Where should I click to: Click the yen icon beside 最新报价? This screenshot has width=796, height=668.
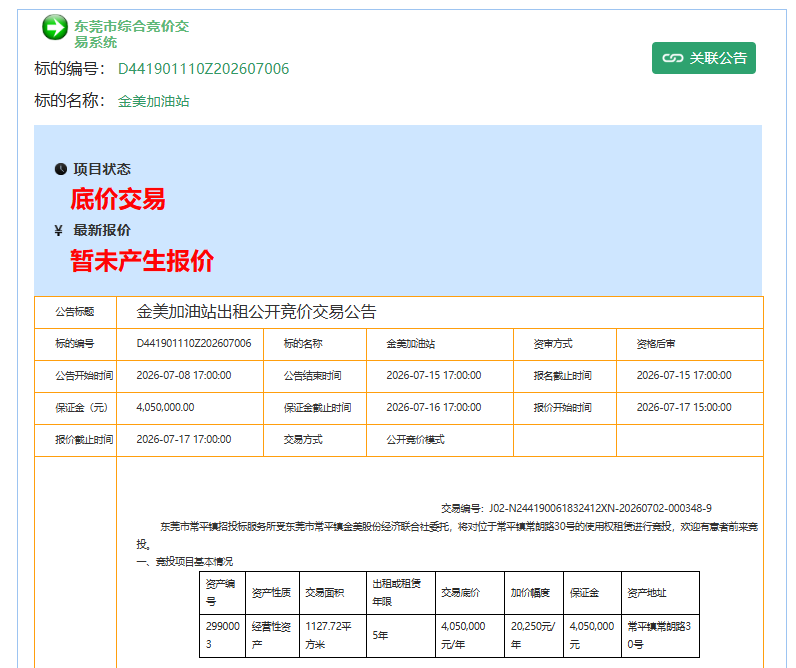tap(58, 230)
